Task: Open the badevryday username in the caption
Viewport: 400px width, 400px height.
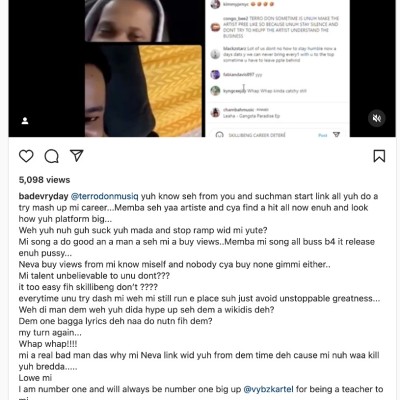Action: point(43,196)
